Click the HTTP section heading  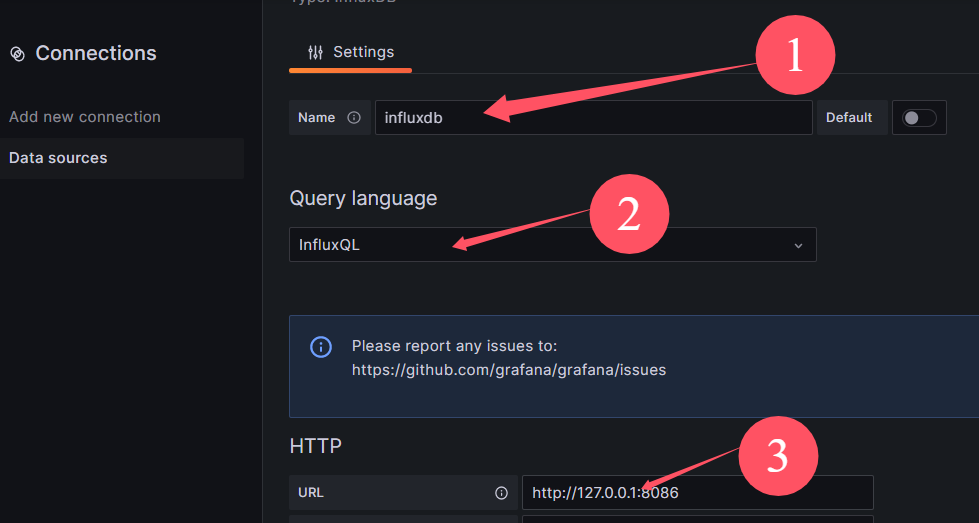point(315,446)
